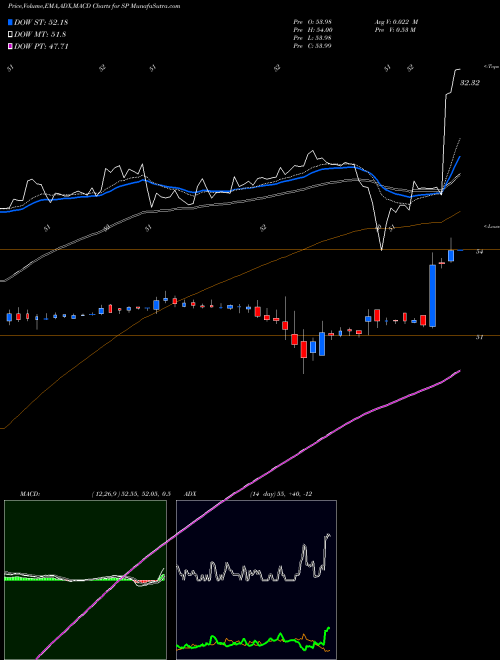Click the 52.32 price label near the spike
Screen dimensions: 500x660
469,83
